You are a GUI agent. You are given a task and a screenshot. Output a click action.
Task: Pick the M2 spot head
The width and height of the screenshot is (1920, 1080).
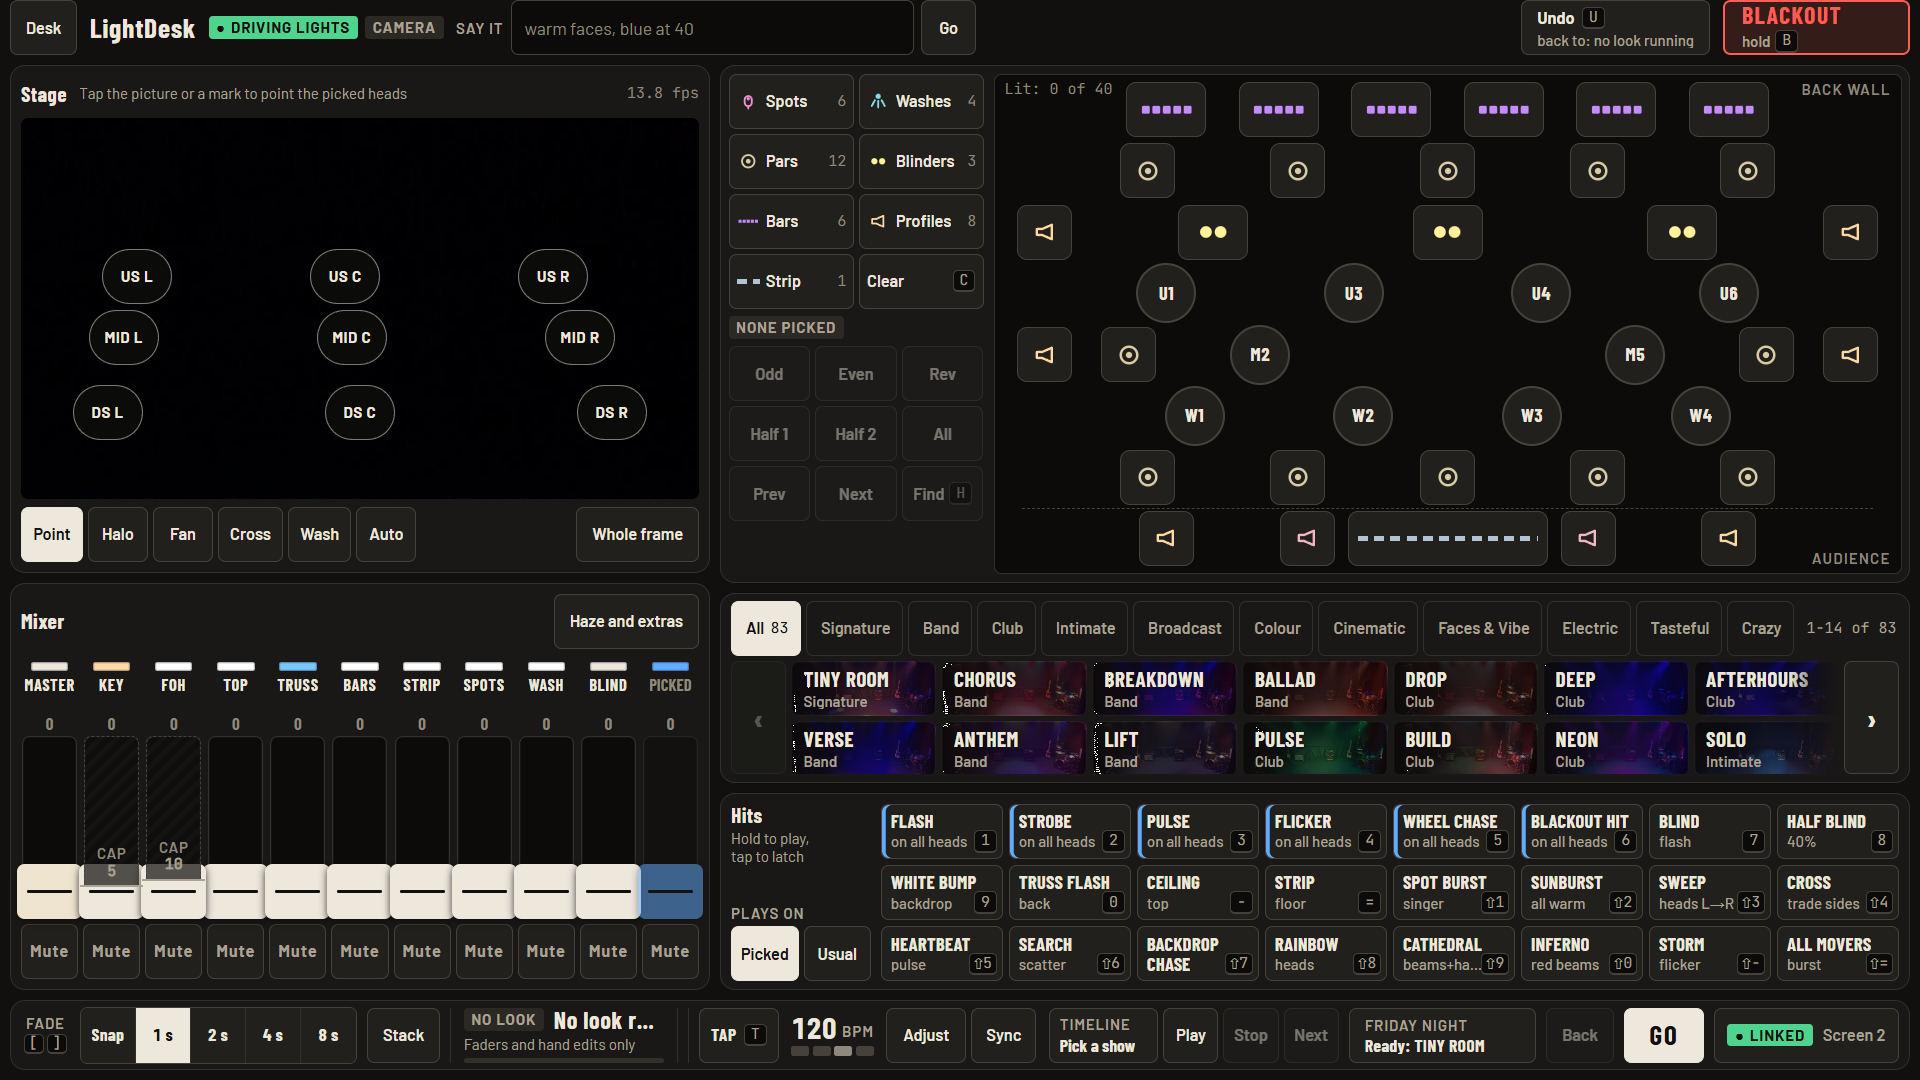[1260, 354]
